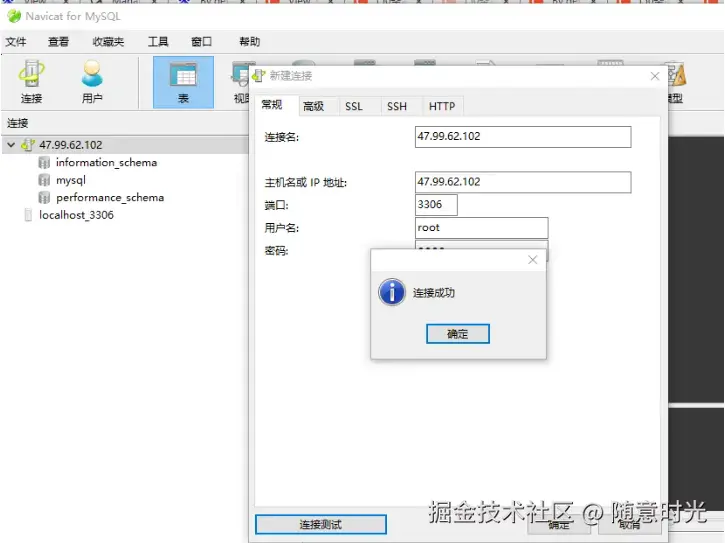The height and width of the screenshot is (543, 725).
Task: Click the 主机名或 IP 地址 input field
Action: tap(523, 182)
